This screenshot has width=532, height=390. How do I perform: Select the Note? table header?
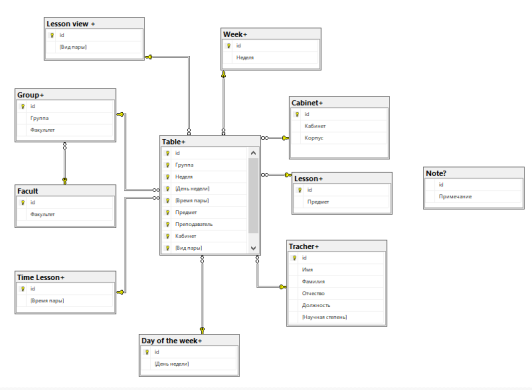point(474,173)
